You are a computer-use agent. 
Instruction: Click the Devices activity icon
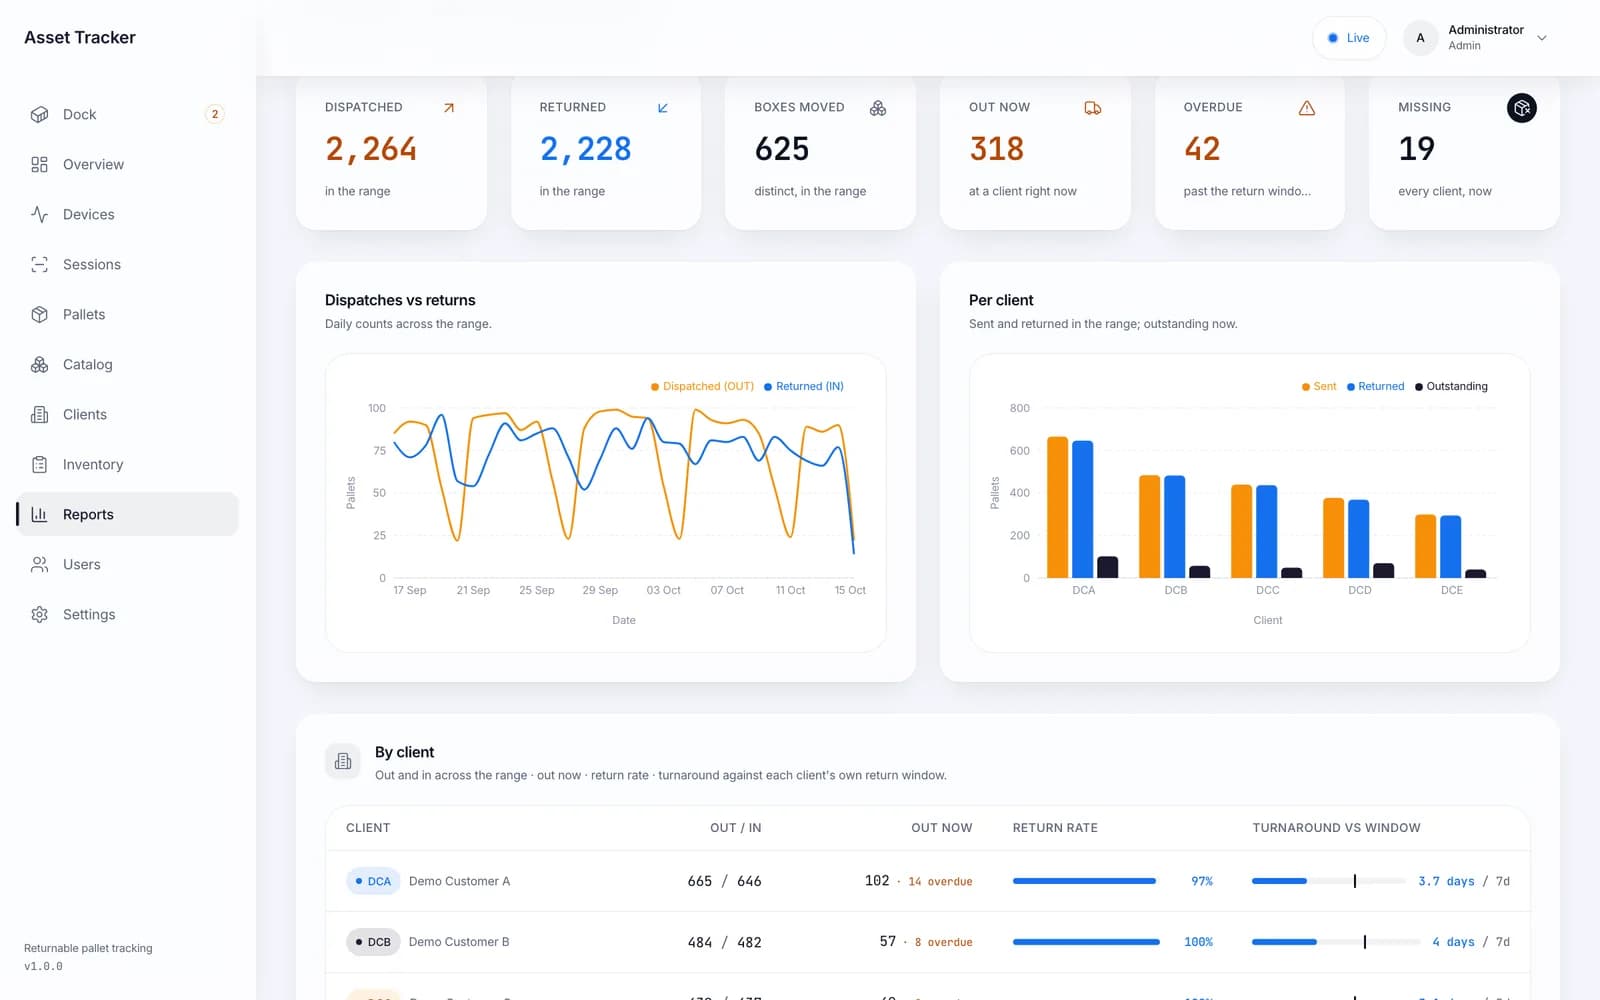coord(39,214)
